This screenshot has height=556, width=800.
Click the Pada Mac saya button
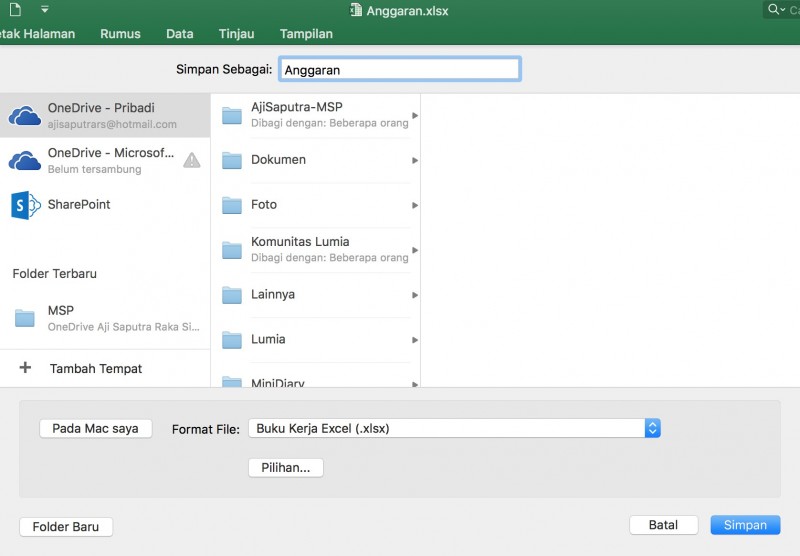pyautogui.click(x=95, y=428)
